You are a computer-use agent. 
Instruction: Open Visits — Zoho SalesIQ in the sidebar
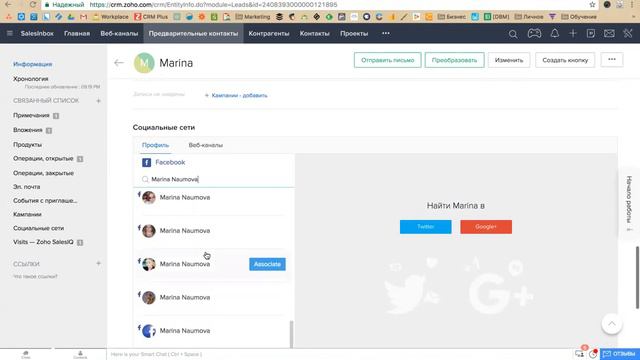43,242
